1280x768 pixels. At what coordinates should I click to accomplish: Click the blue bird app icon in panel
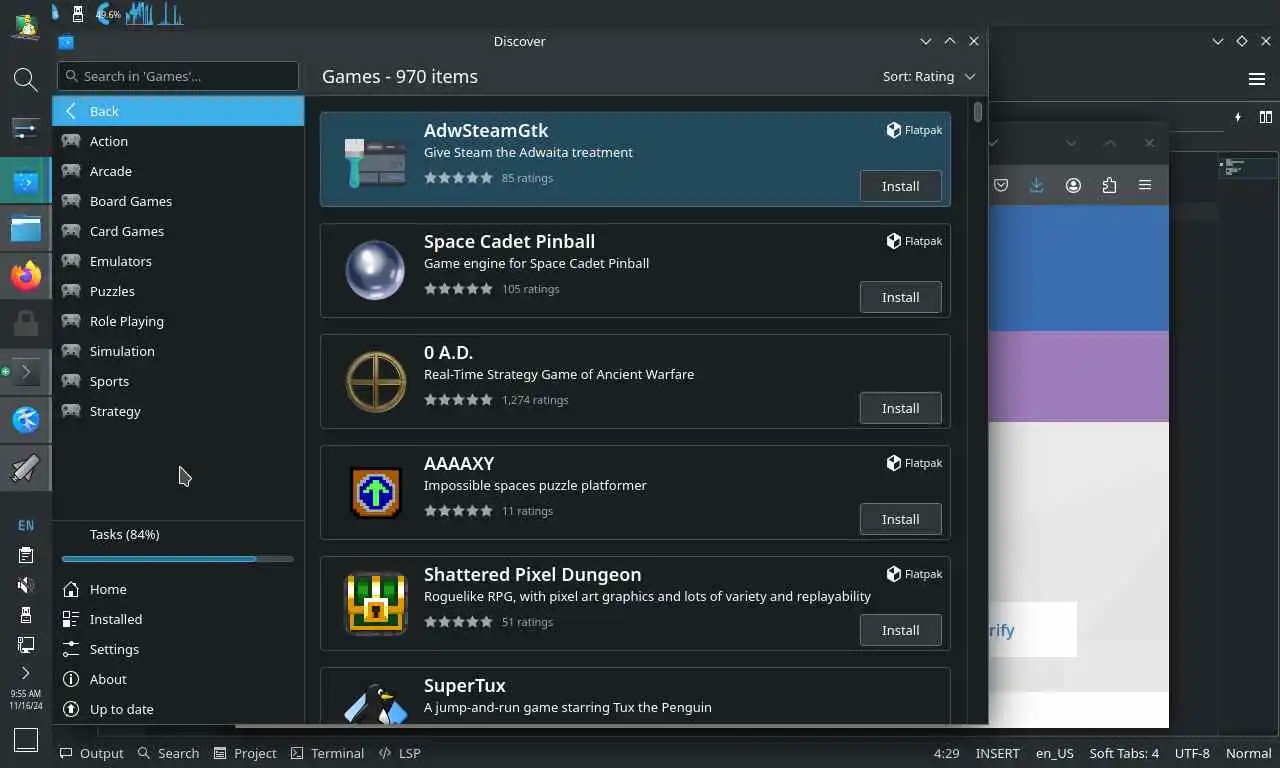click(26, 419)
